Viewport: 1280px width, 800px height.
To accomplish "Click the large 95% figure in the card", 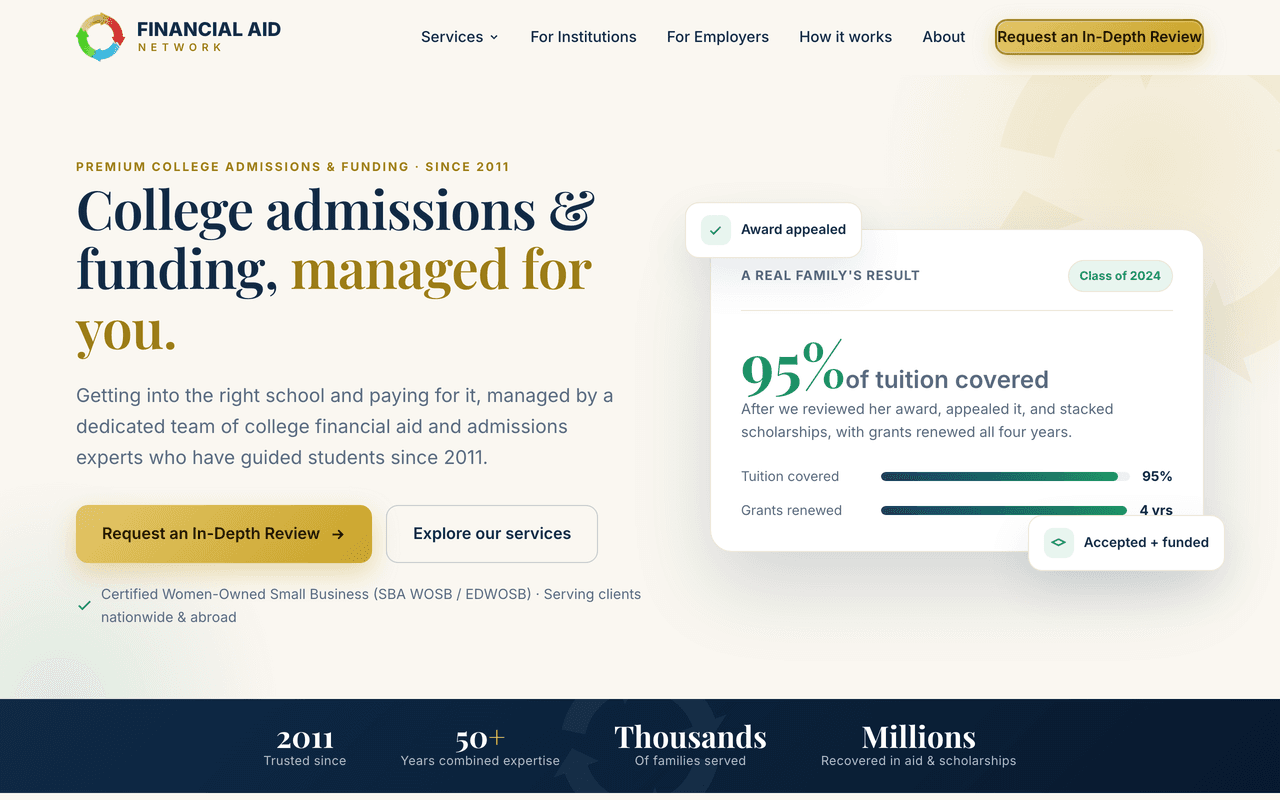I will click(x=792, y=367).
